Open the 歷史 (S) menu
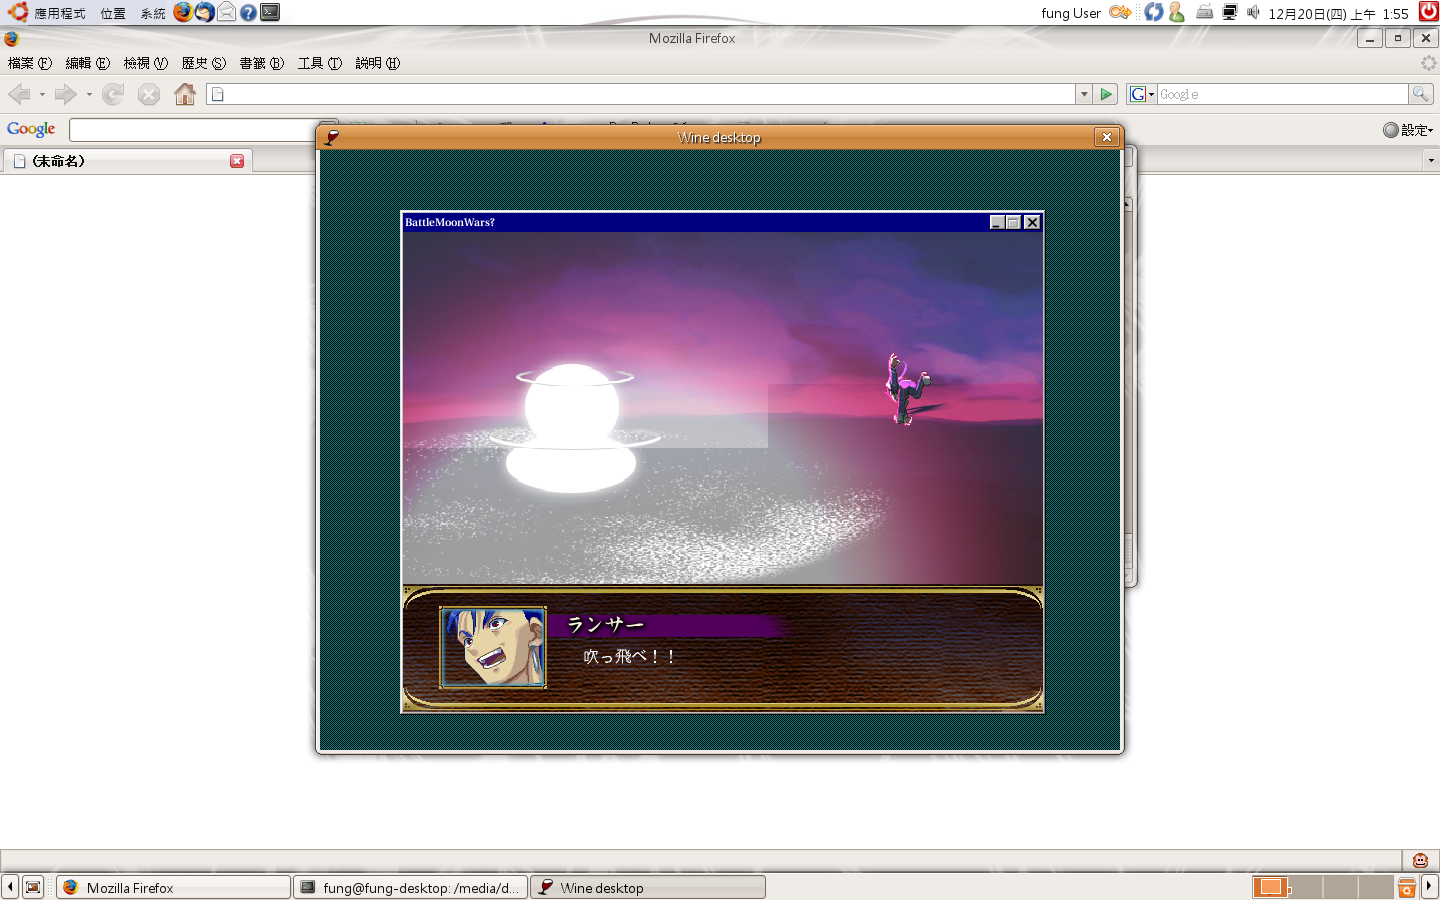The image size is (1440, 900). 204,63
